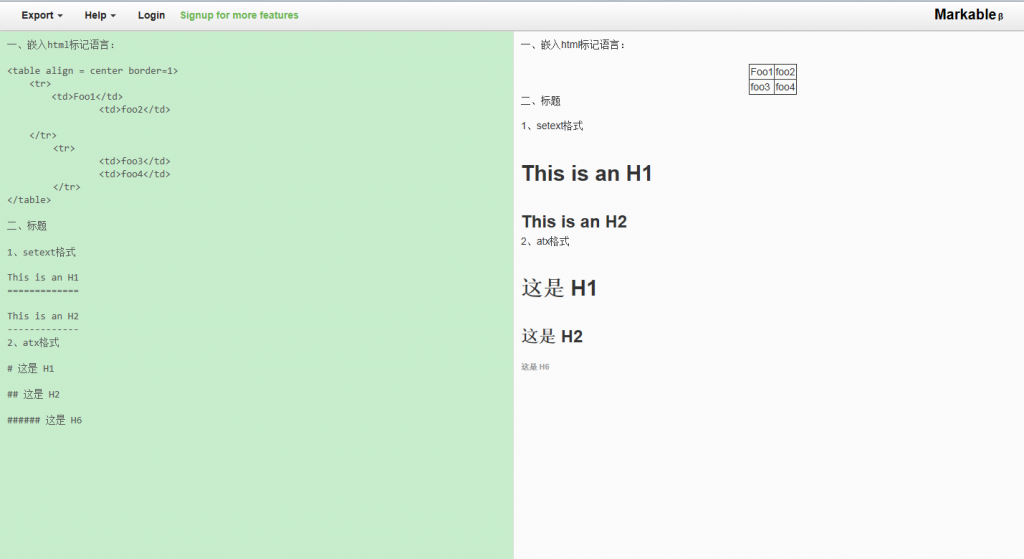
Task: Click 'This is an H1' source line in editor
Action: click(42, 278)
